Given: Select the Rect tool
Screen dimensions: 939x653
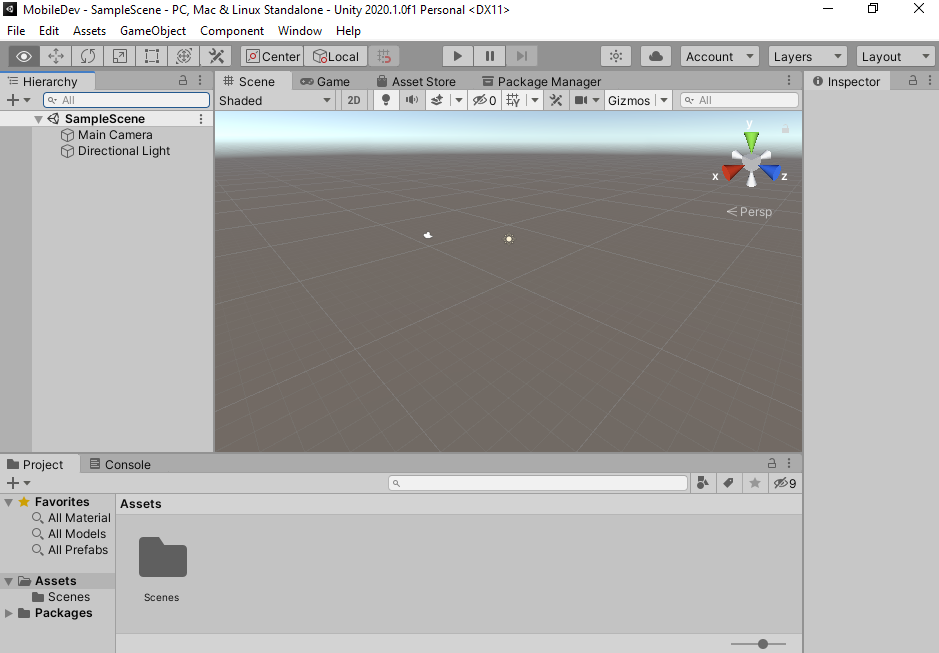Looking at the screenshot, I should tap(151, 56).
